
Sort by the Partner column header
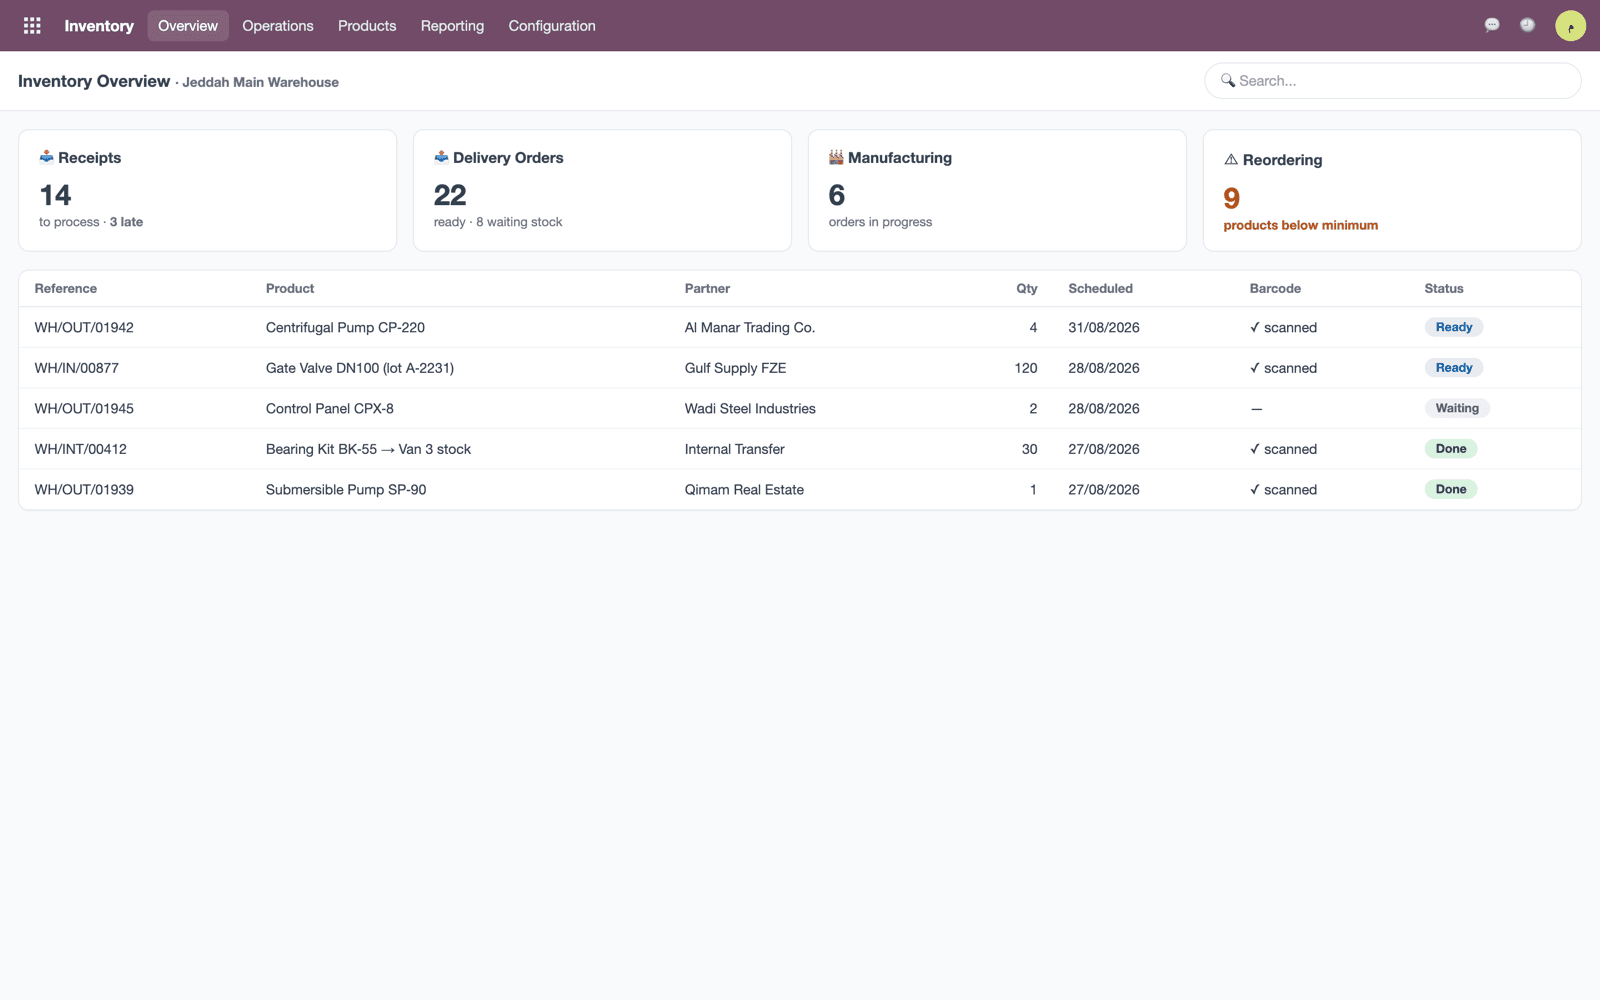tap(707, 288)
